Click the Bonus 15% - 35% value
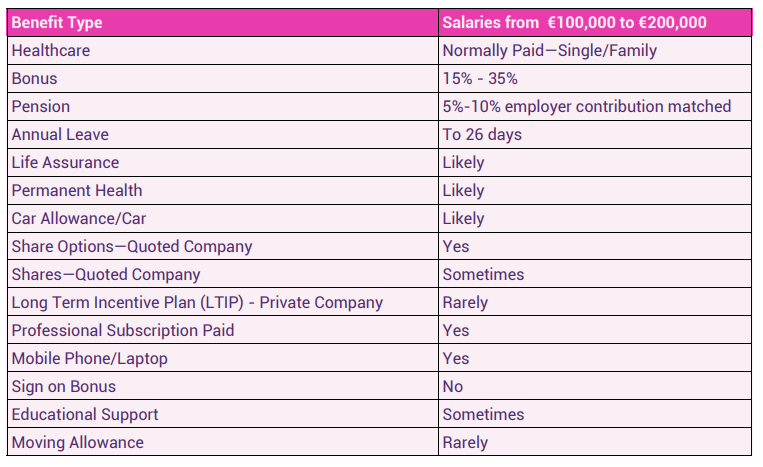 (480, 79)
